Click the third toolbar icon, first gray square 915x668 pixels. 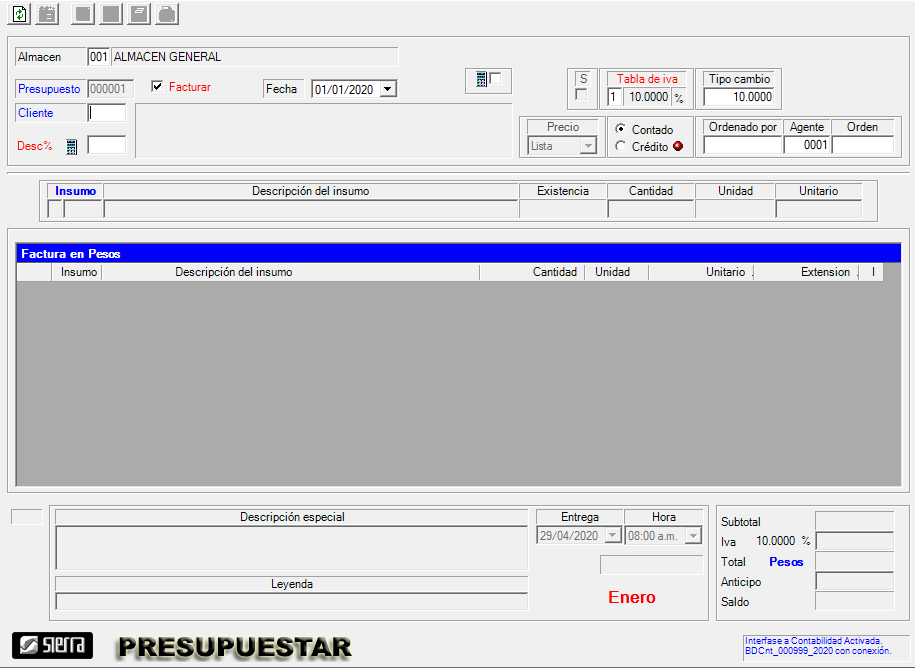(x=84, y=14)
